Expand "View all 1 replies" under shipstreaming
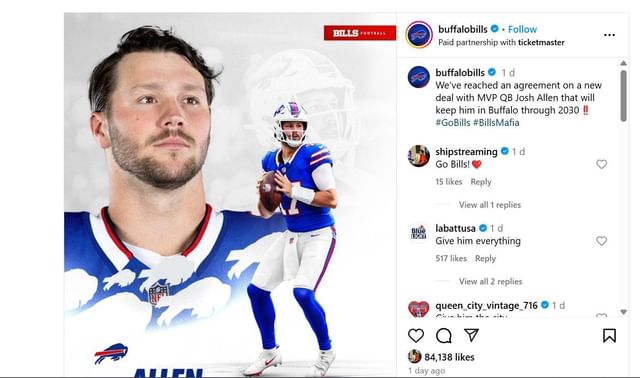Viewport: 640px width, 378px height. click(x=490, y=205)
